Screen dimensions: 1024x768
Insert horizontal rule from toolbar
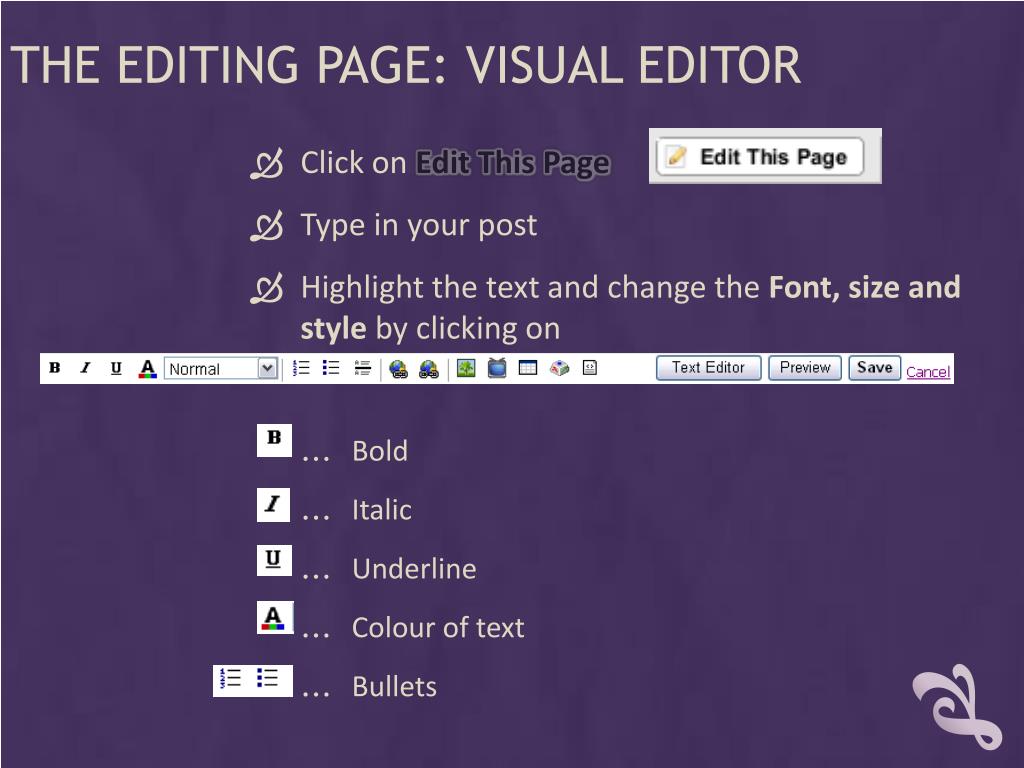point(362,368)
